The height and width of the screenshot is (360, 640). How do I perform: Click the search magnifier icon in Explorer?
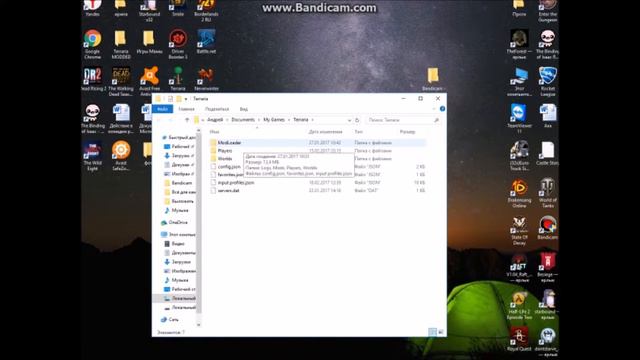click(436, 120)
